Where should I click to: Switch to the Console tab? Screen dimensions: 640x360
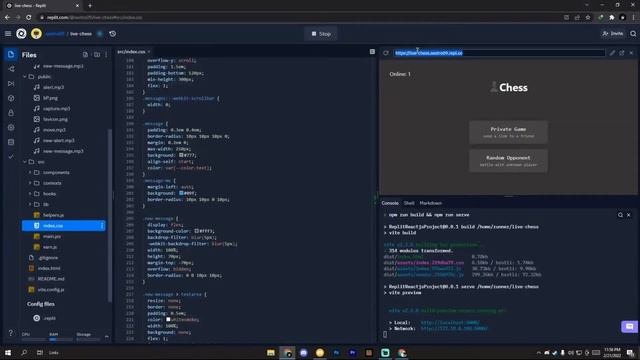coord(390,203)
